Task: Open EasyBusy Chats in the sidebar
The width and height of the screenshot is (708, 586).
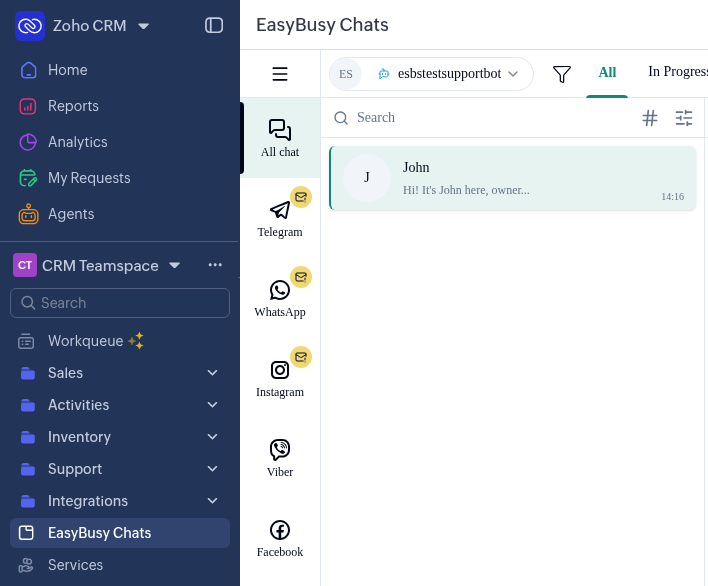Action: tap(120, 533)
